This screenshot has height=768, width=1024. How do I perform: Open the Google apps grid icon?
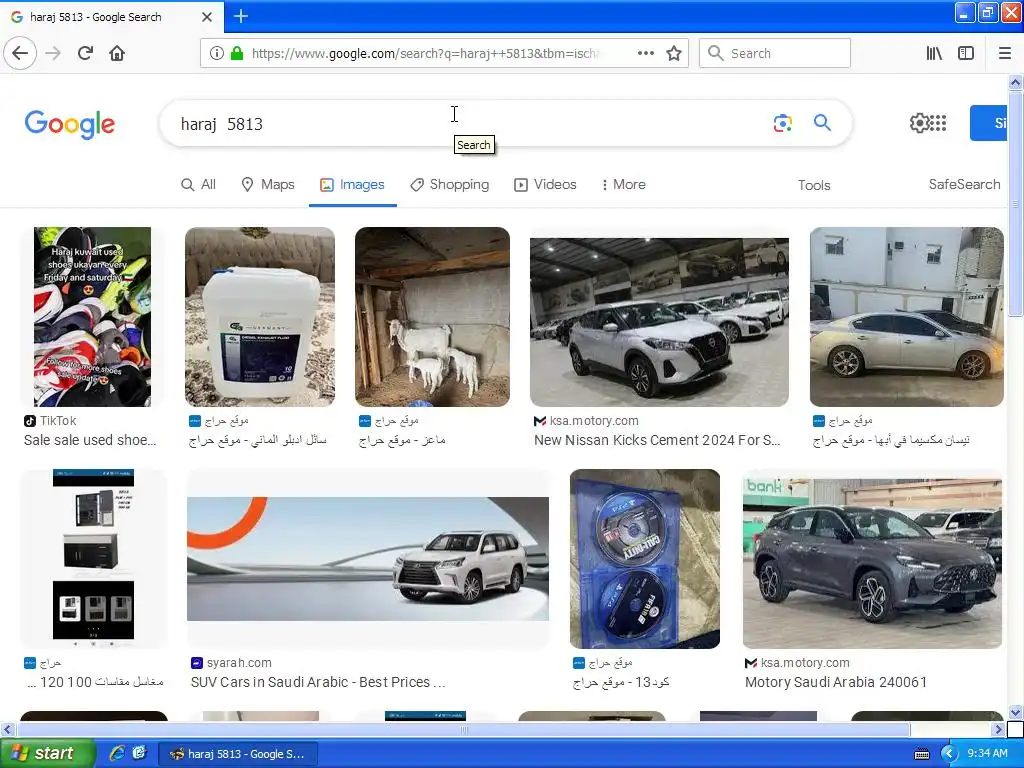click(938, 123)
